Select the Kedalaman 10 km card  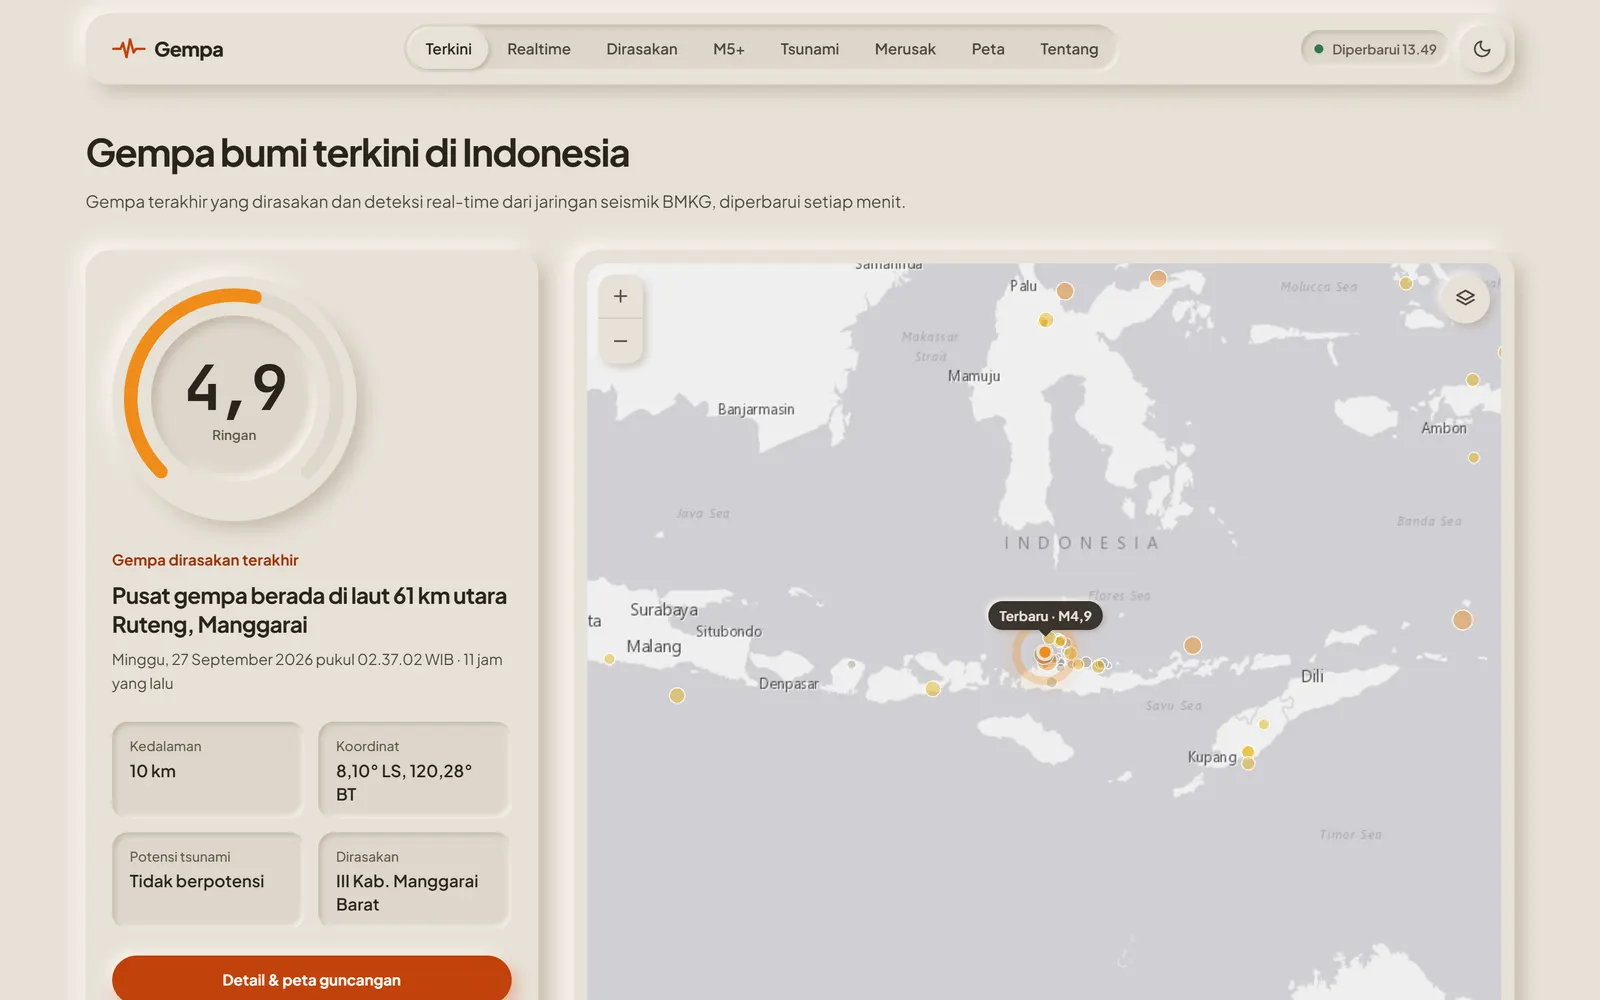click(207, 769)
